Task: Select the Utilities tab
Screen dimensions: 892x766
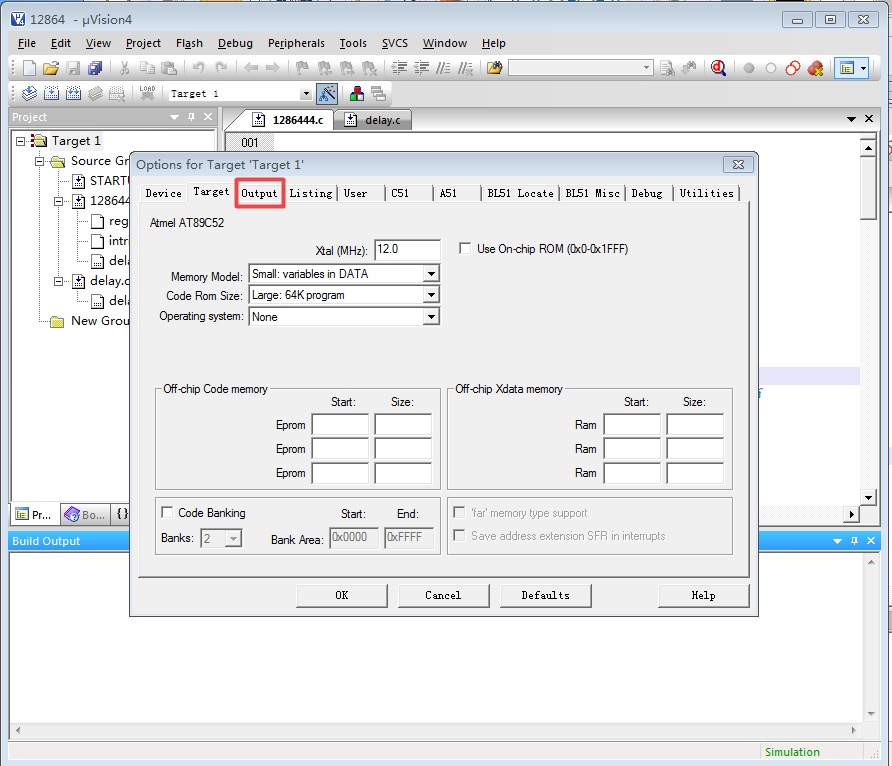Action: pos(706,193)
